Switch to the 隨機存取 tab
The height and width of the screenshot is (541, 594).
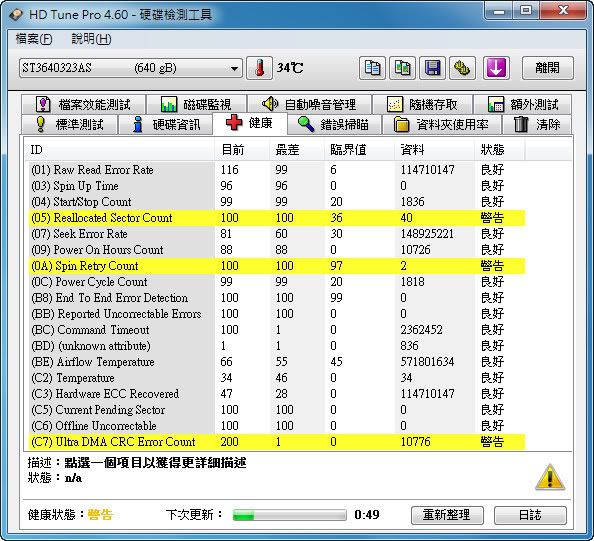click(x=422, y=104)
